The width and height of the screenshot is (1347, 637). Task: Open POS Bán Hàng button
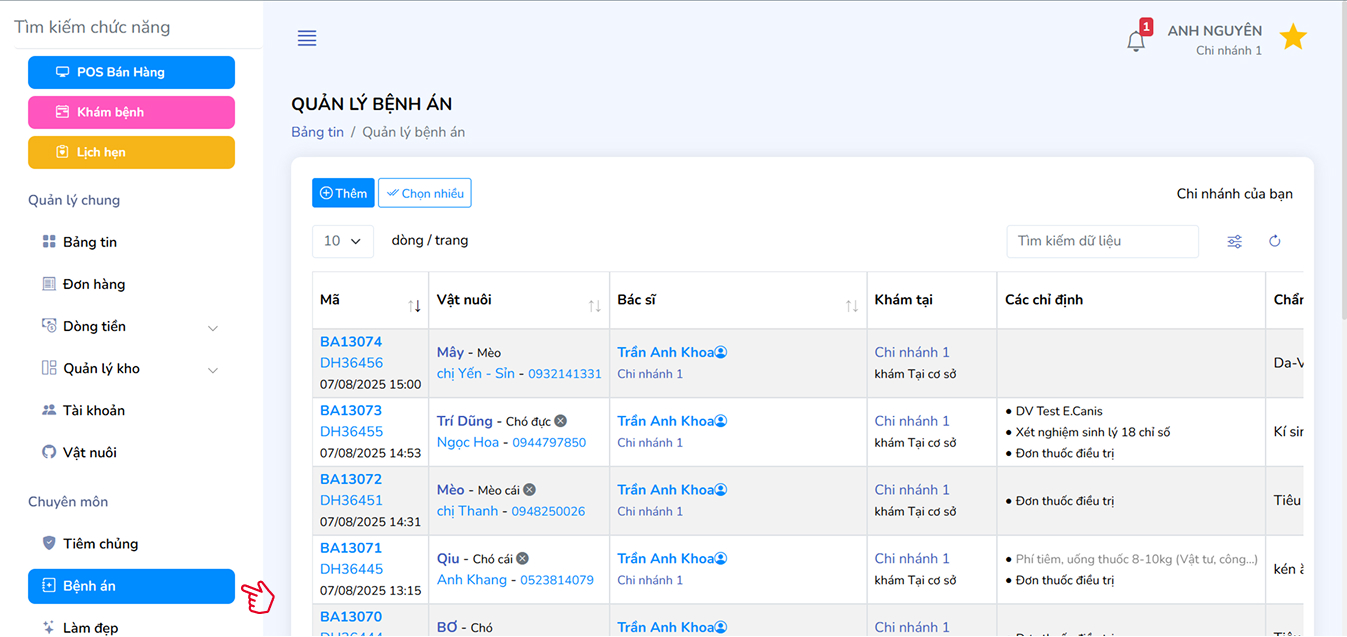click(131, 72)
